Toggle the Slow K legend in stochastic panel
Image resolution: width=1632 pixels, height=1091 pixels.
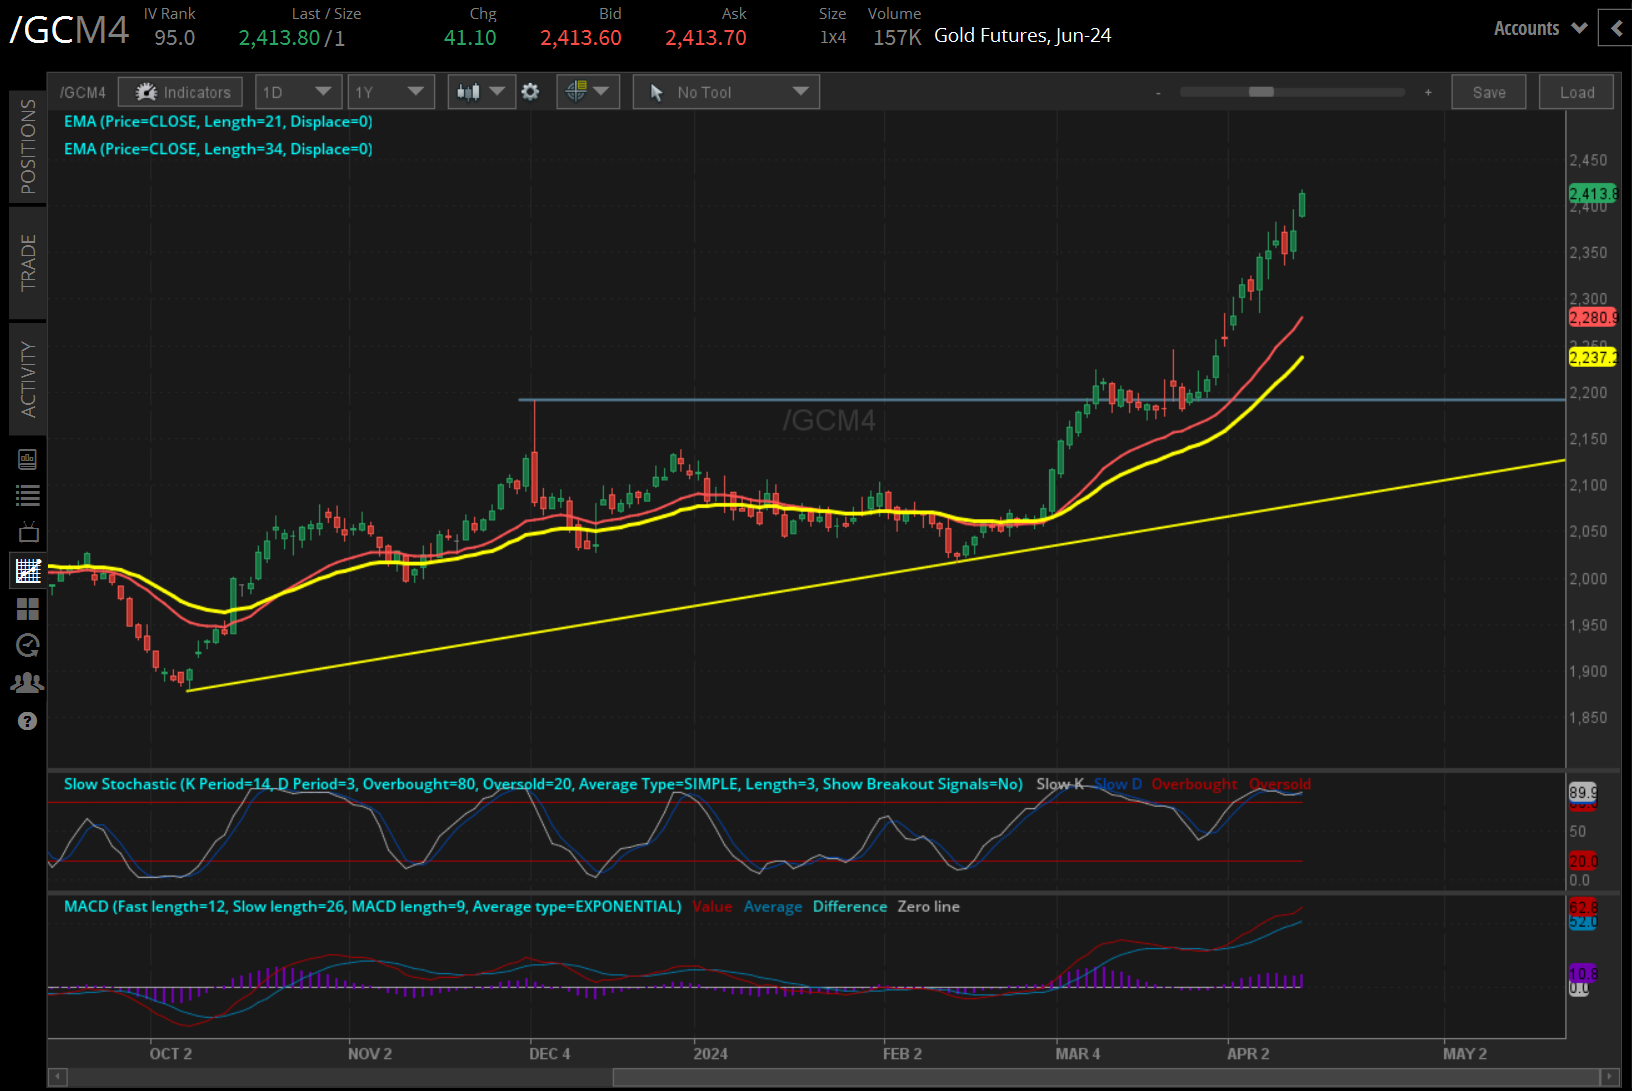pos(1059,784)
